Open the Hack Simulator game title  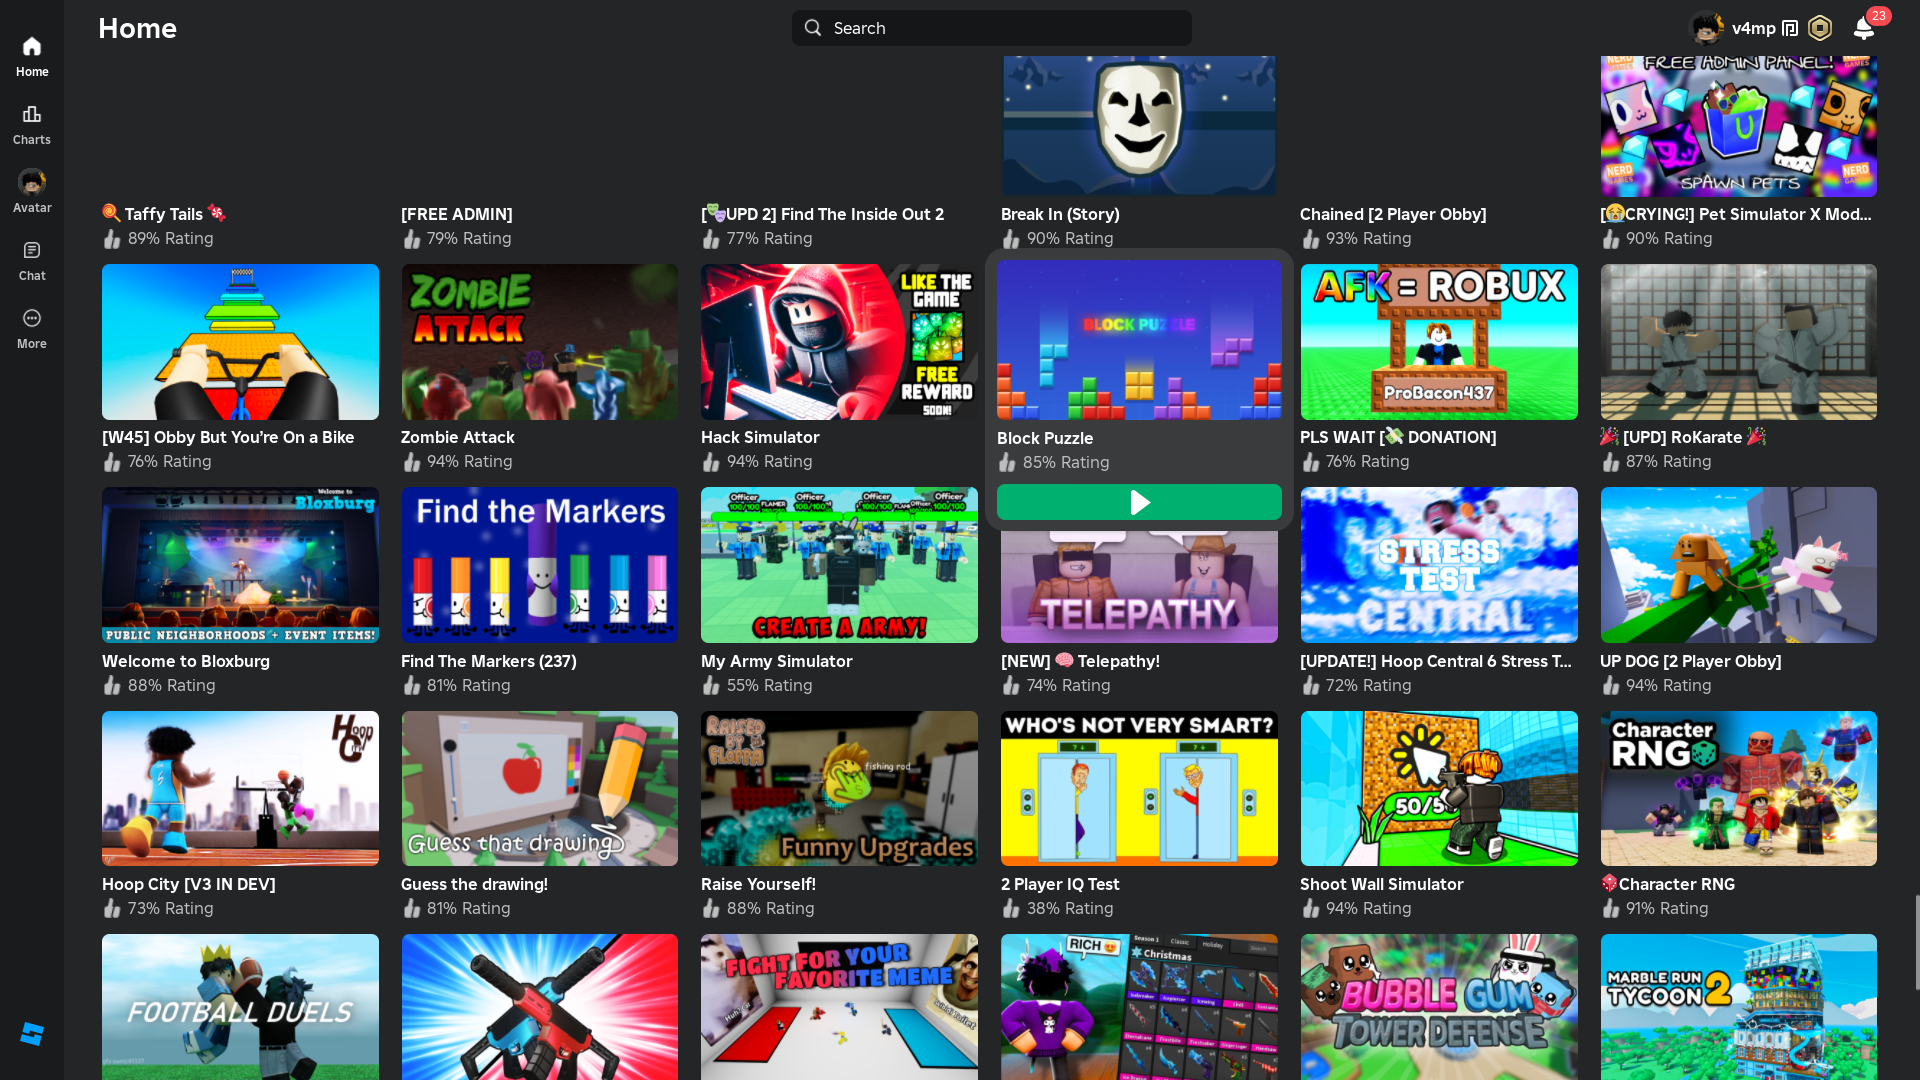click(760, 437)
